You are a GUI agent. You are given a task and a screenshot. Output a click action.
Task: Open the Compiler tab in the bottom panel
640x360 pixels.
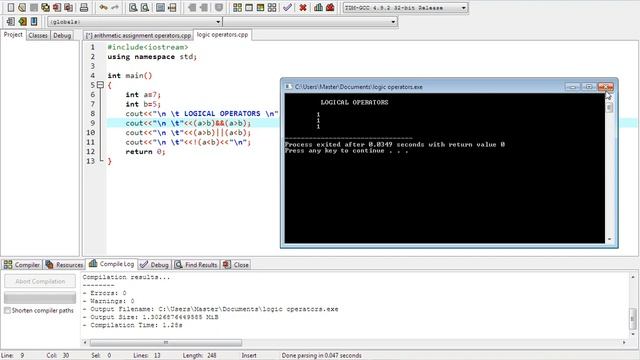[22, 265]
